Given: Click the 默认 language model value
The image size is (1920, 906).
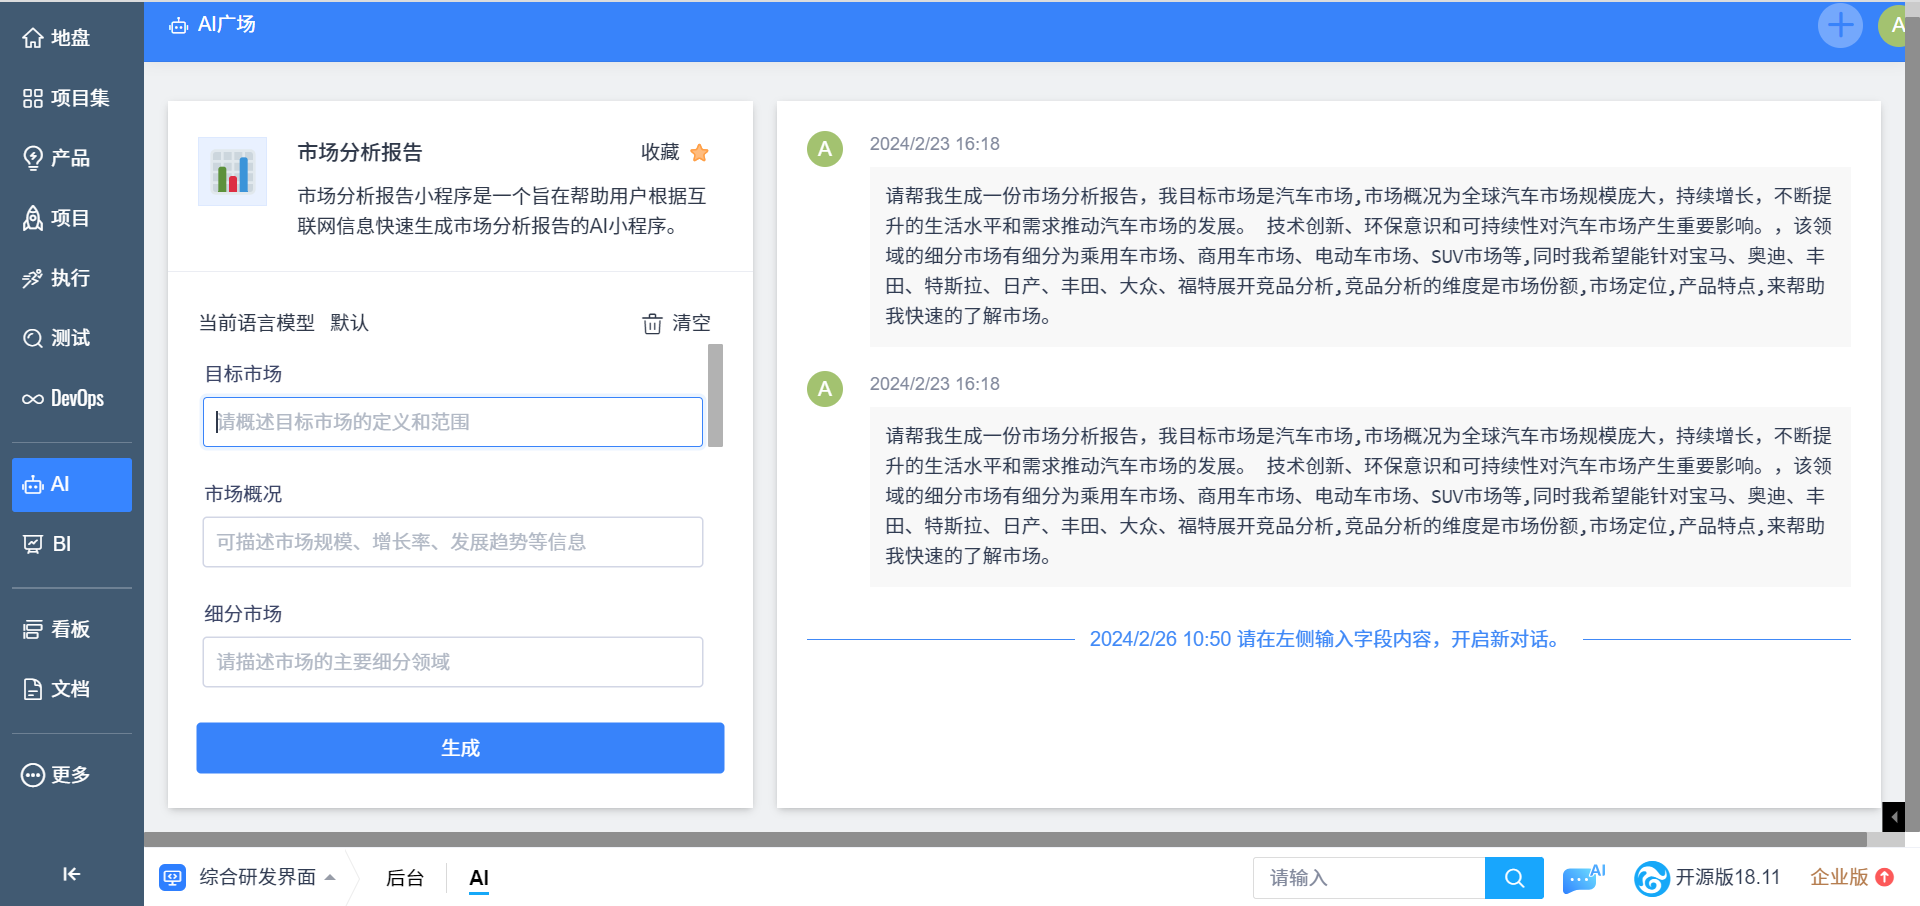Looking at the screenshot, I should point(349,323).
